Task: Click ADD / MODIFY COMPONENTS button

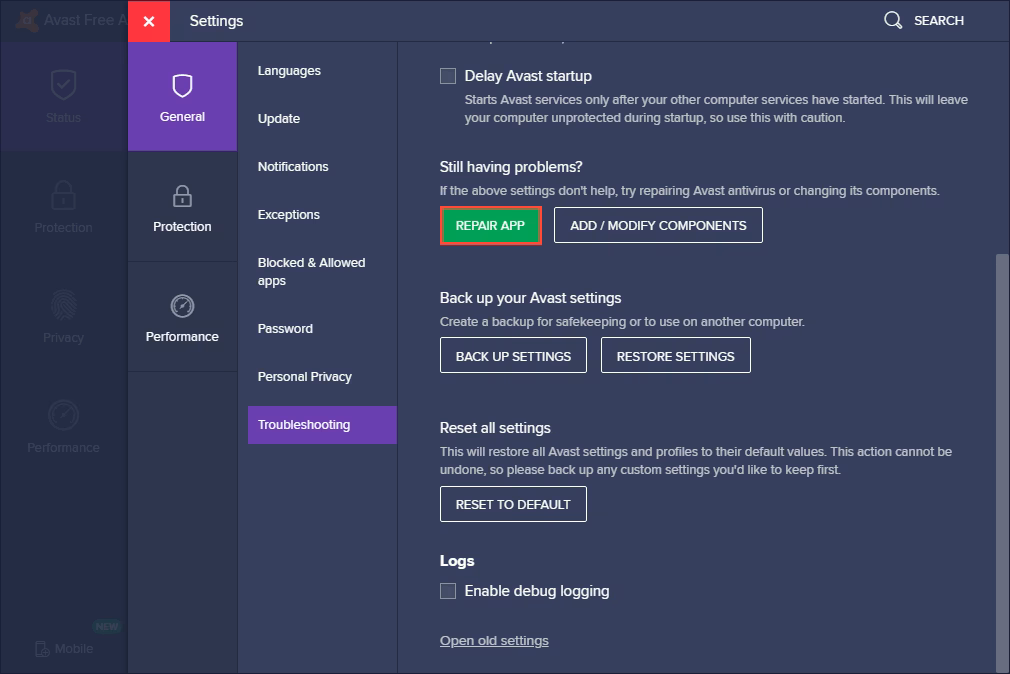Action: (658, 226)
